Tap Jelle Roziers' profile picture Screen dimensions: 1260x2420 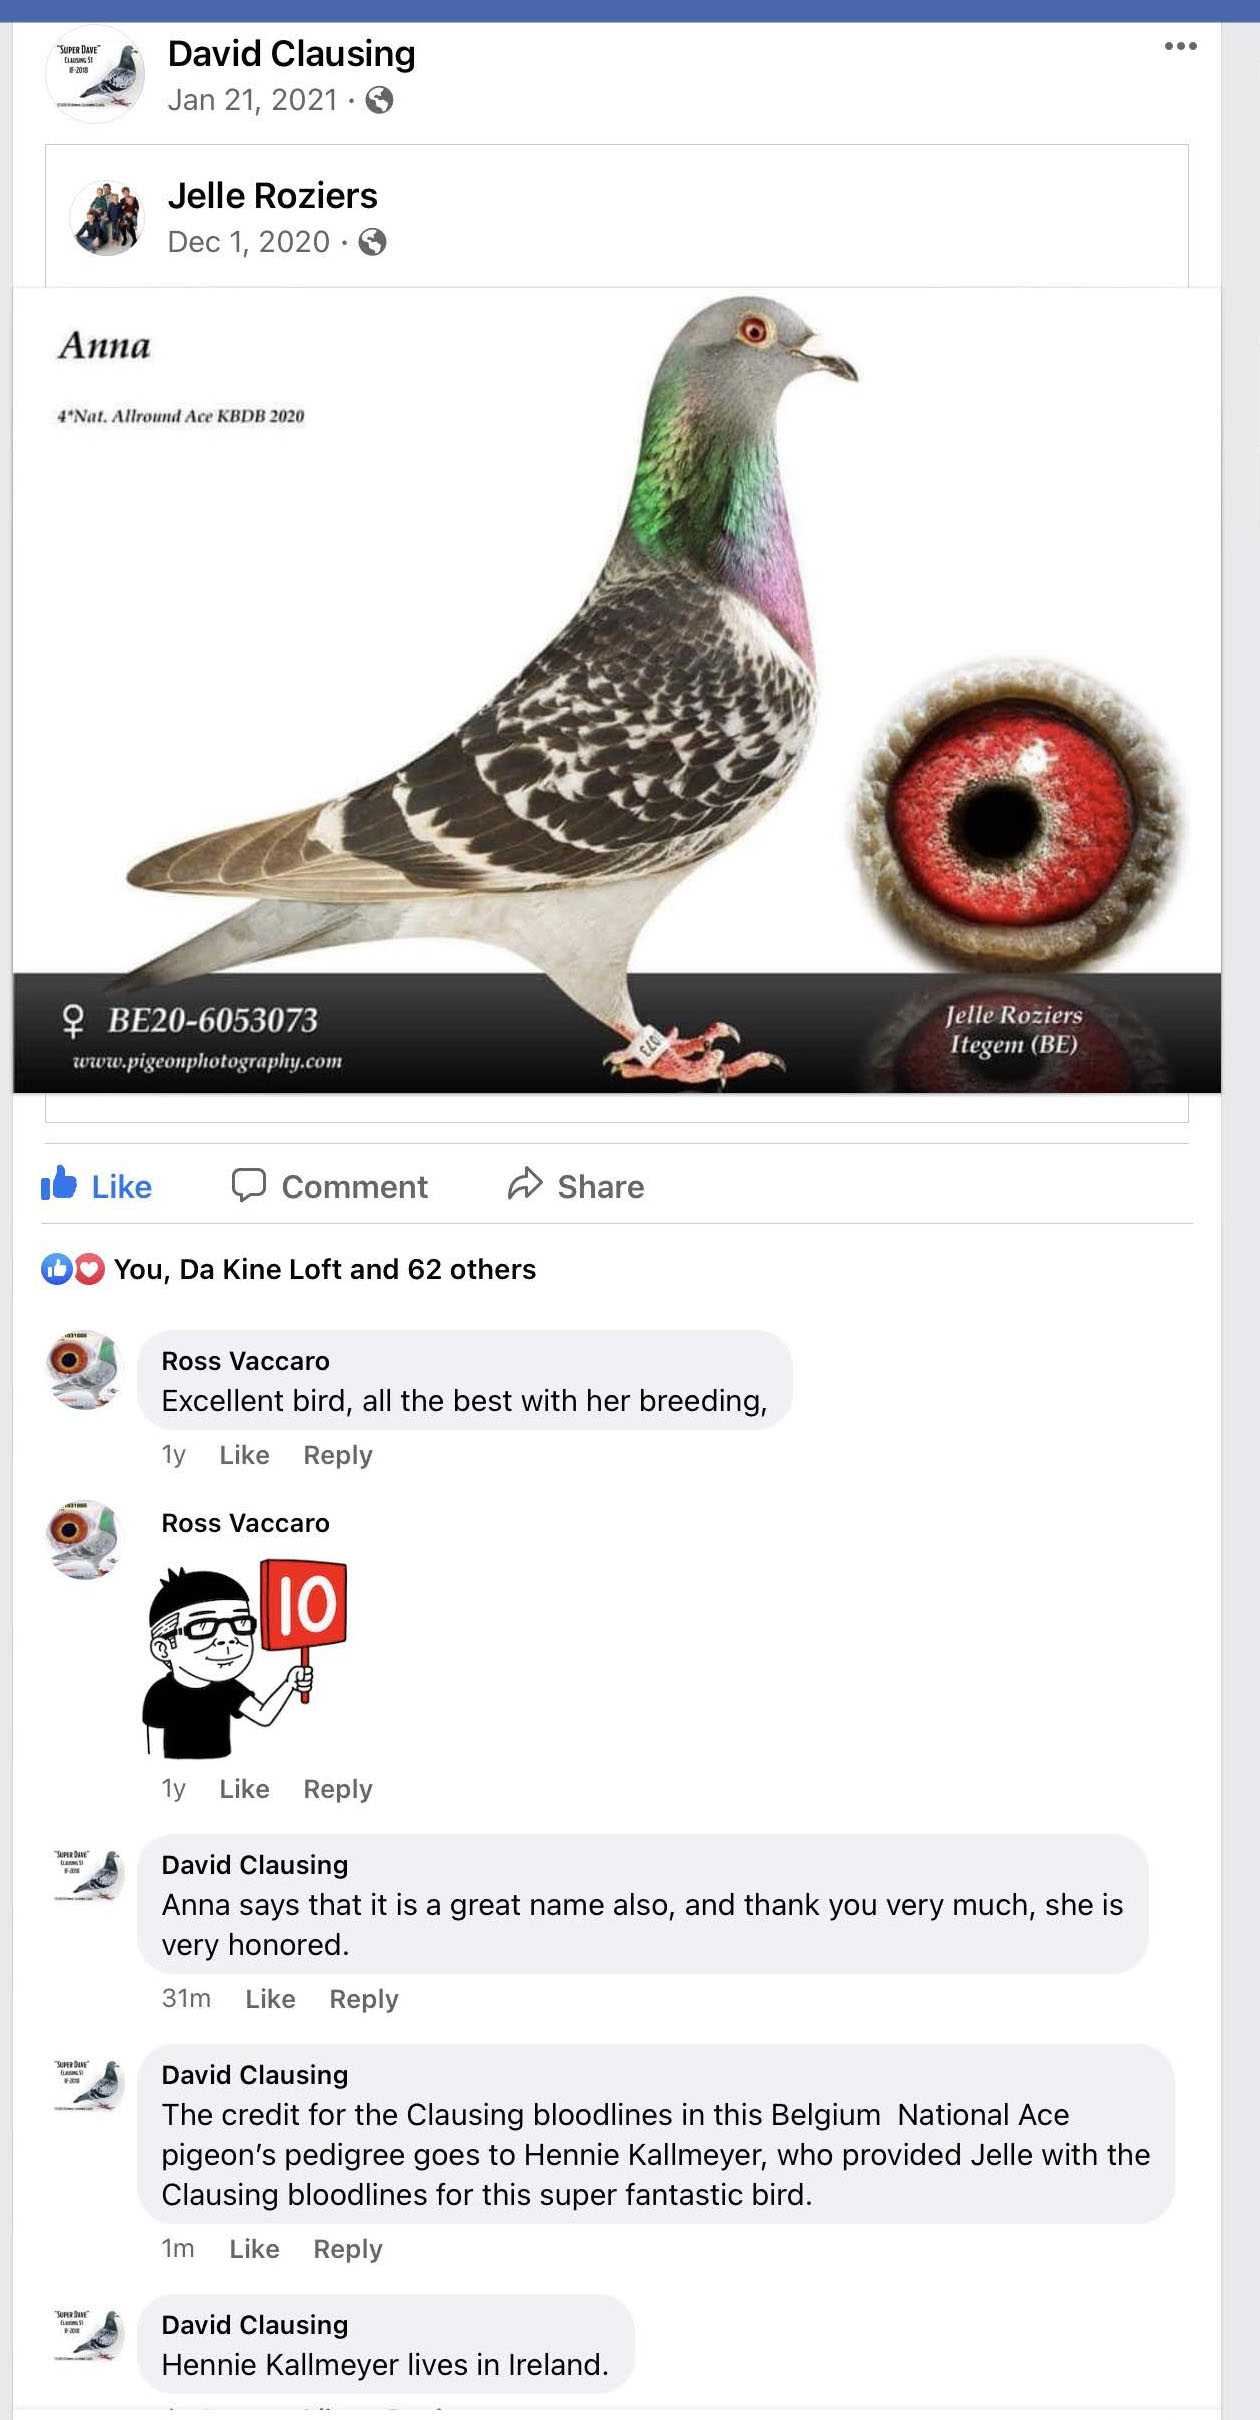106,218
